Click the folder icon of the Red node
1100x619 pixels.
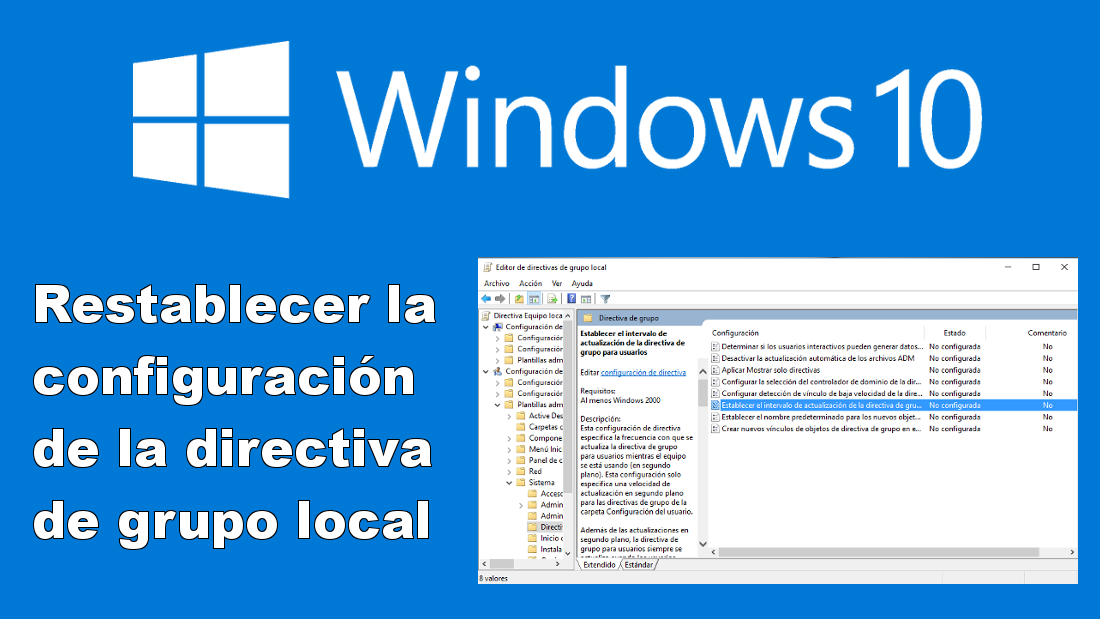click(521, 472)
